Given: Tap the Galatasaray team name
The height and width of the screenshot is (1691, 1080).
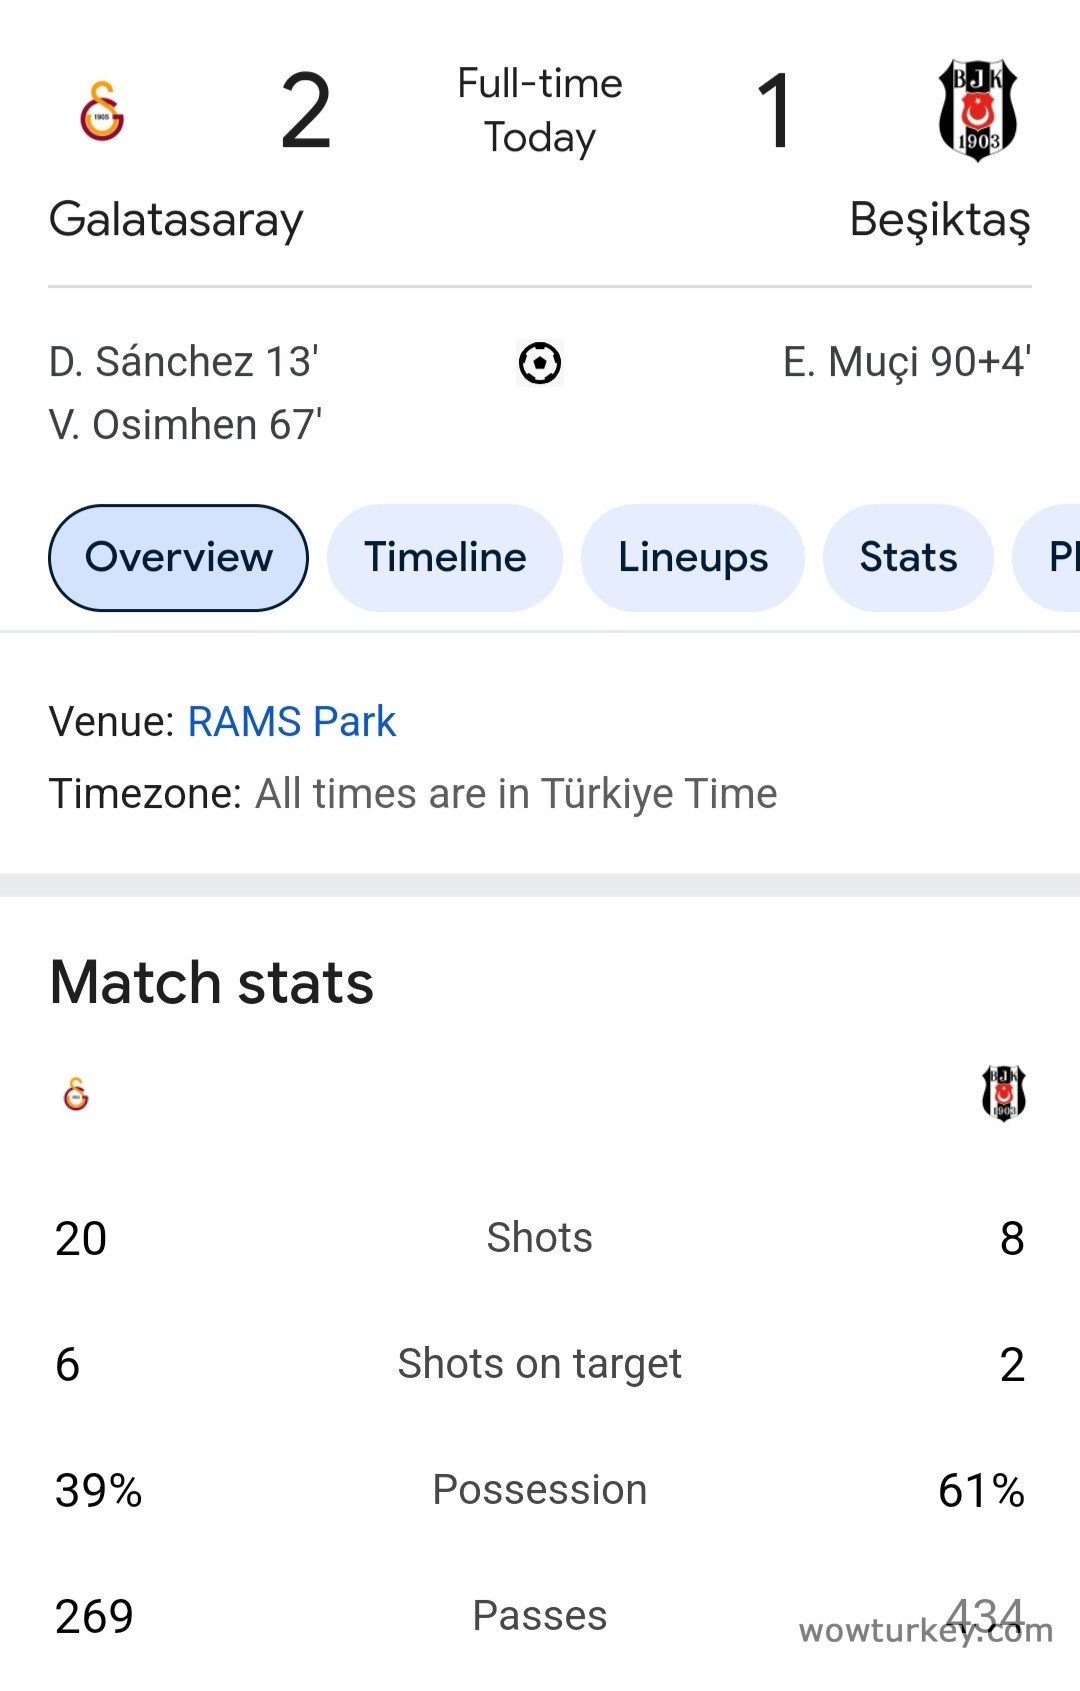Looking at the screenshot, I should (x=176, y=220).
